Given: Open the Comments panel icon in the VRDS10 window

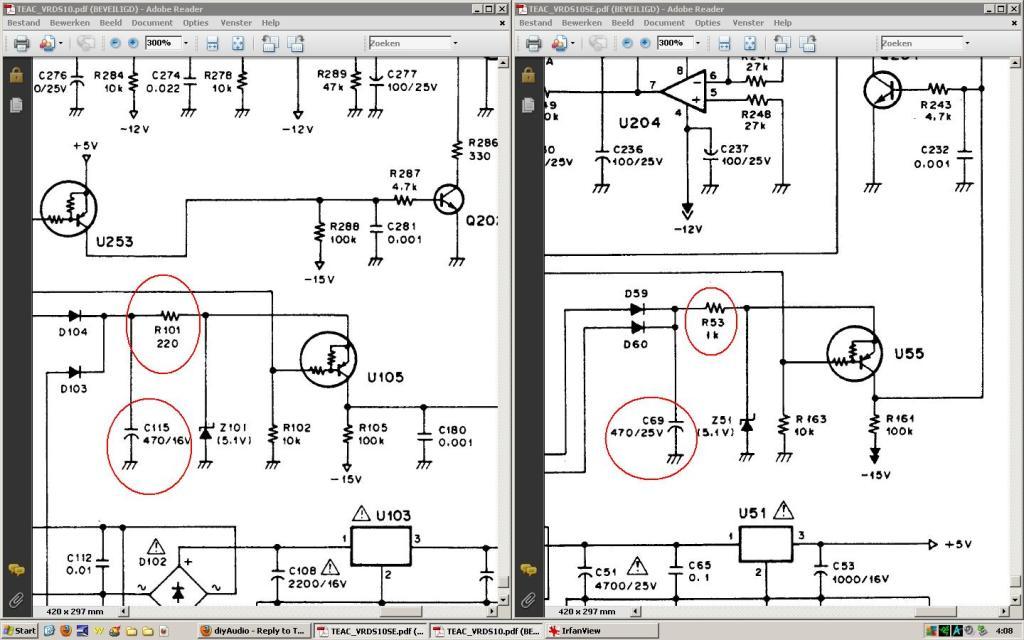Looking at the screenshot, I should 16,570.
